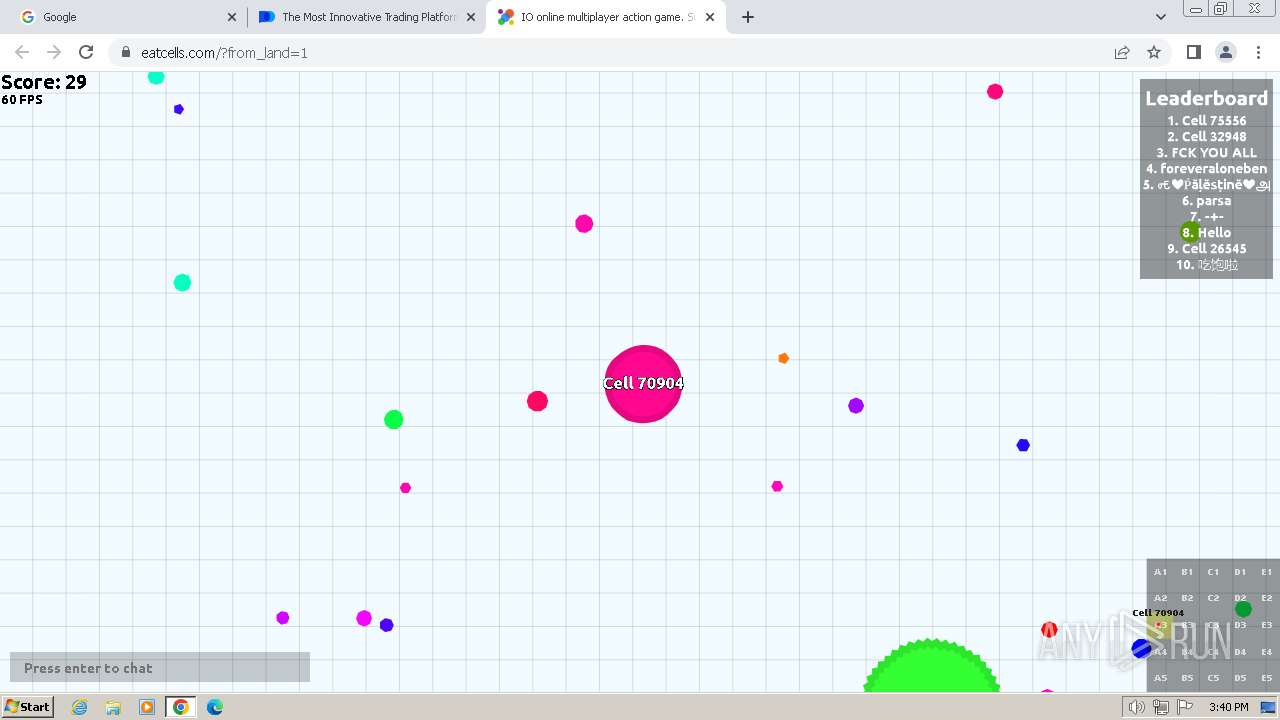Open Windows Media Player taskbar icon
Image resolution: width=1280 pixels, height=720 pixels.
point(147,707)
